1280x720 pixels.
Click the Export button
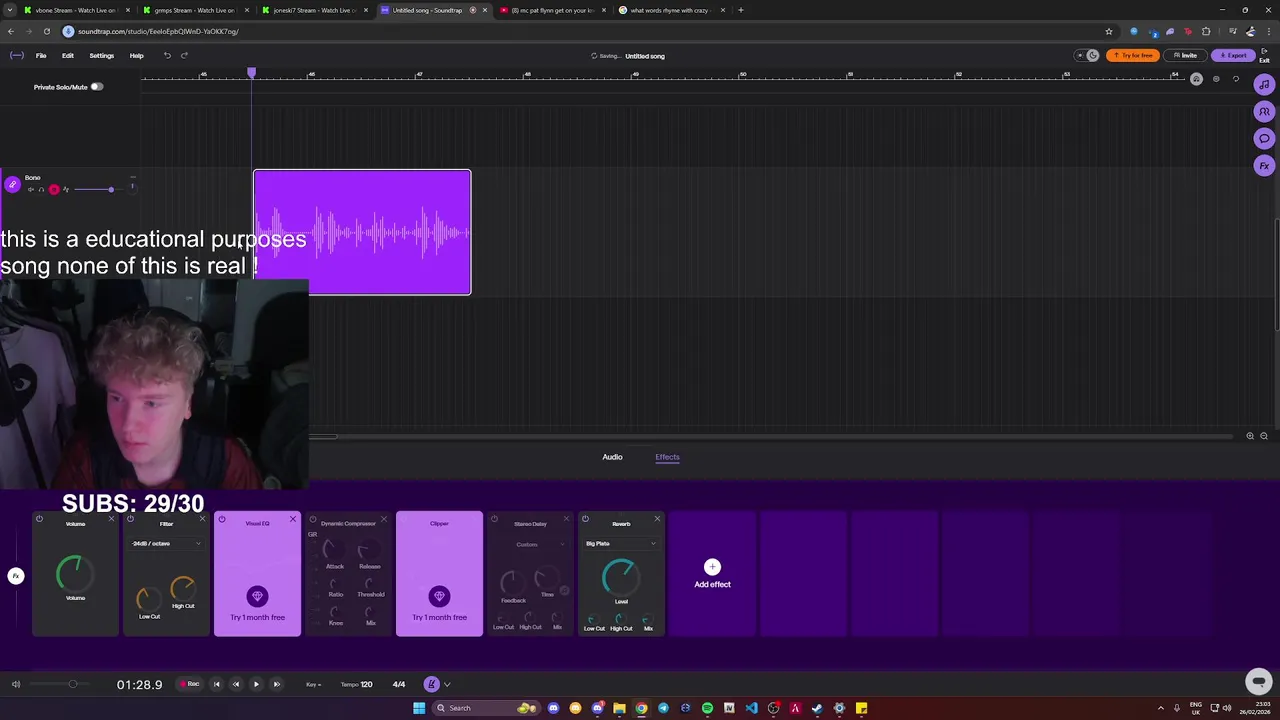click(x=1233, y=55)
